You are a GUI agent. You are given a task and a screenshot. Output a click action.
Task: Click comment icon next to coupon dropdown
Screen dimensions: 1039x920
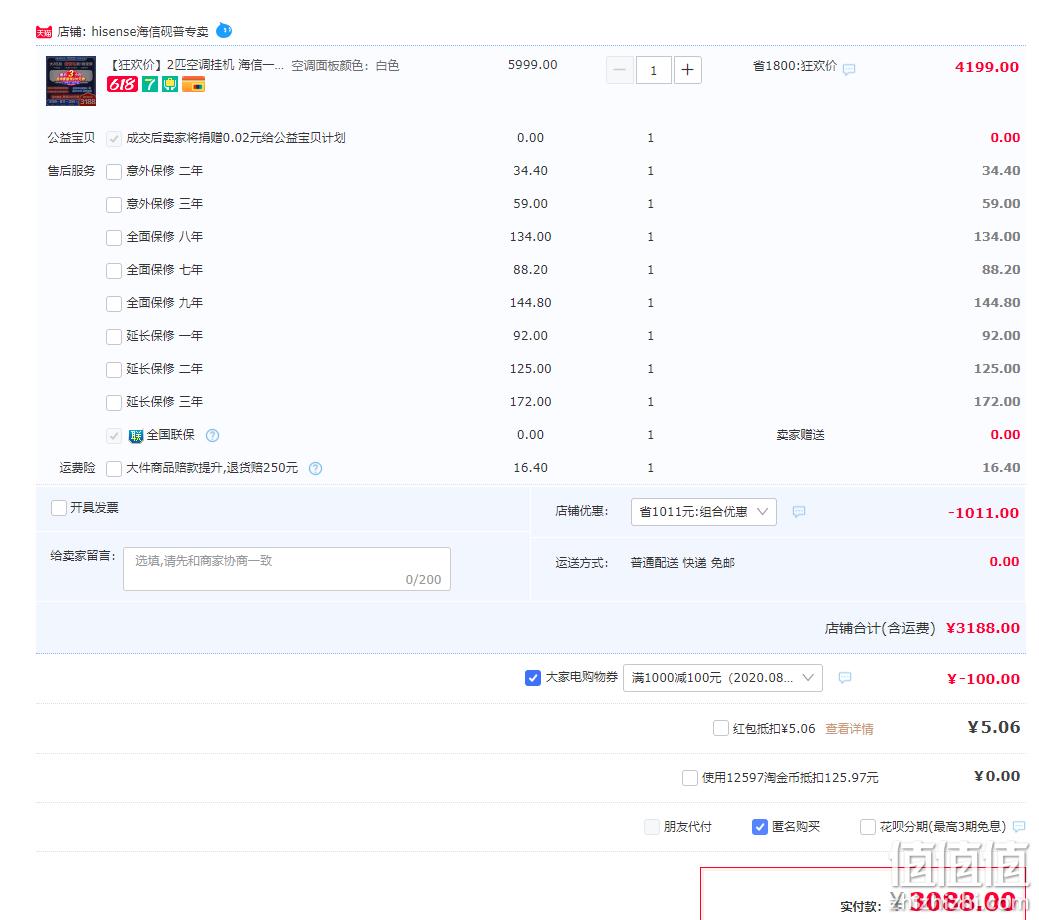[845, 677]
